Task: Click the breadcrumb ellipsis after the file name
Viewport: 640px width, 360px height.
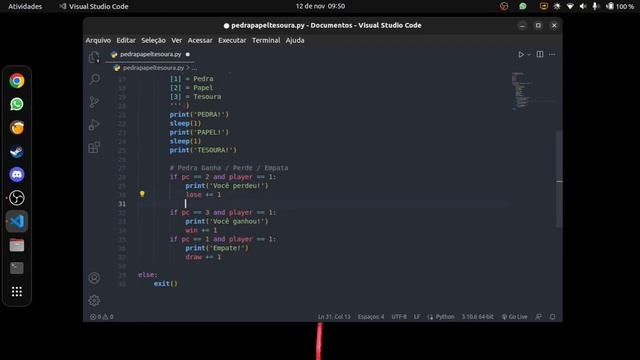Action: click(x=194, y=68)
